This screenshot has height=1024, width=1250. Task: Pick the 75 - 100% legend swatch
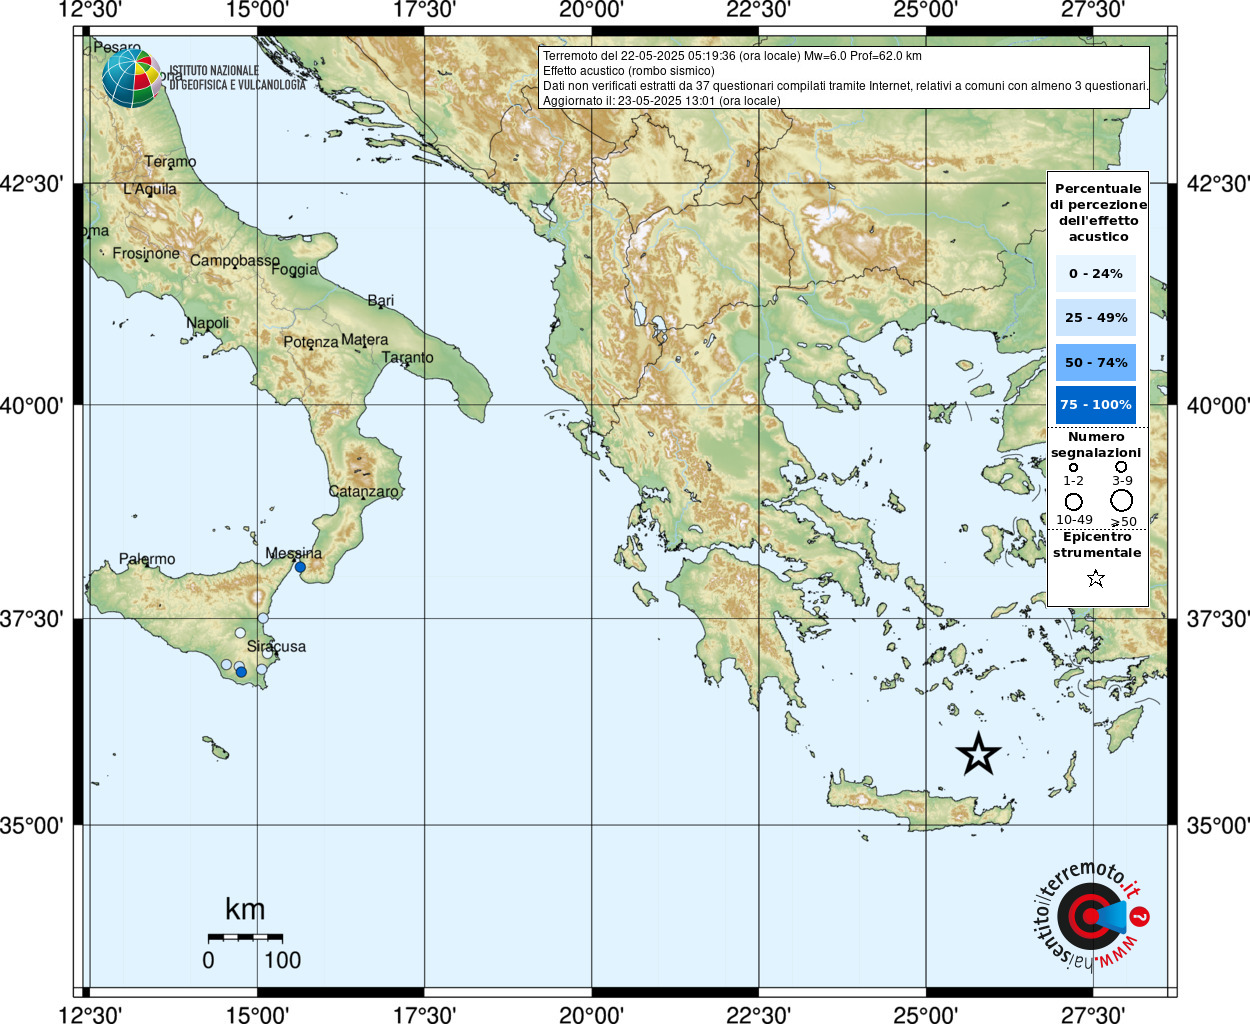pyautogui.click(x=1096, y=405)
